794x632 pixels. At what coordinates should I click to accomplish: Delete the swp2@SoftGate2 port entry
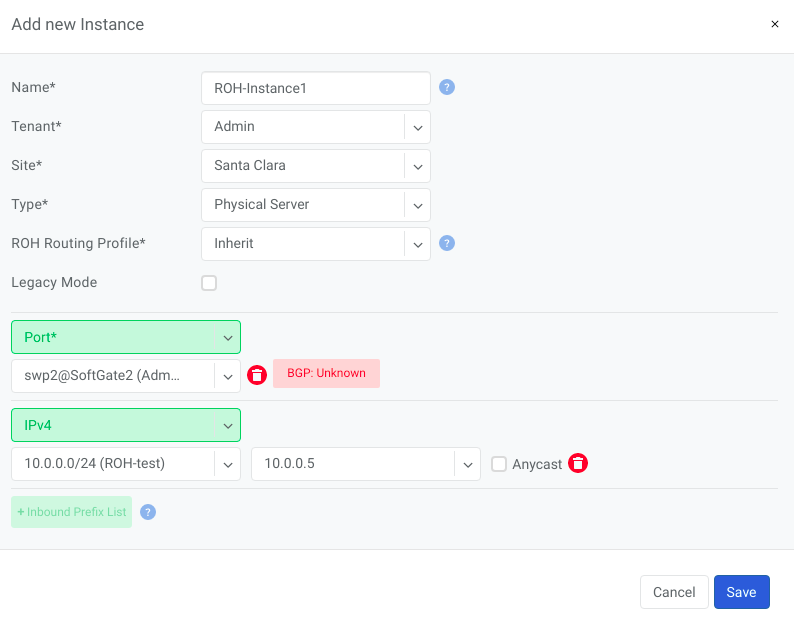tap(257, 375)
